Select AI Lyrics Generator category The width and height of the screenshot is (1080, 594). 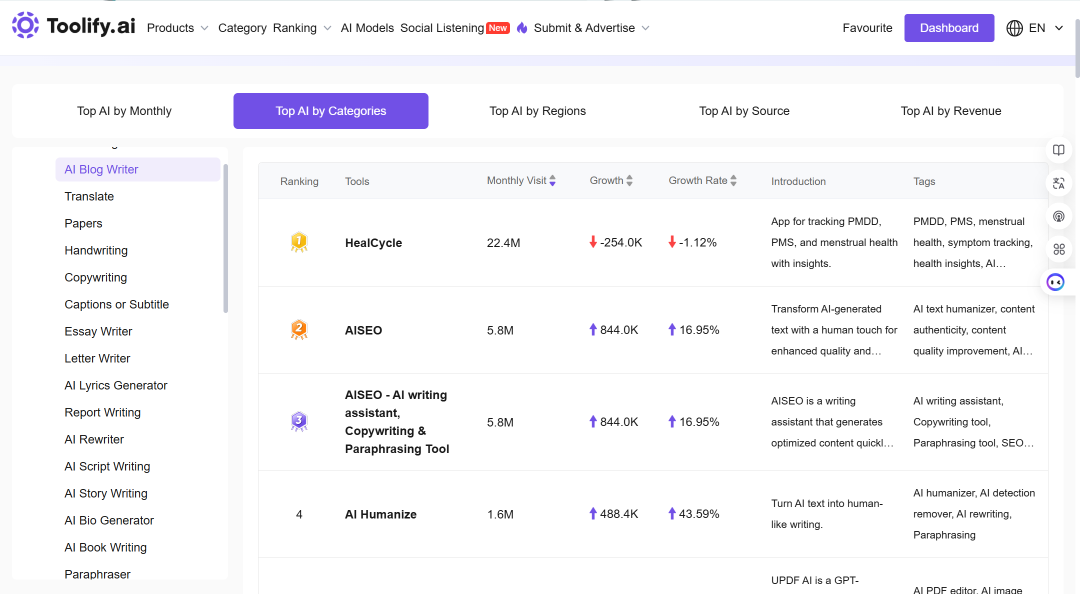(116, 385)
